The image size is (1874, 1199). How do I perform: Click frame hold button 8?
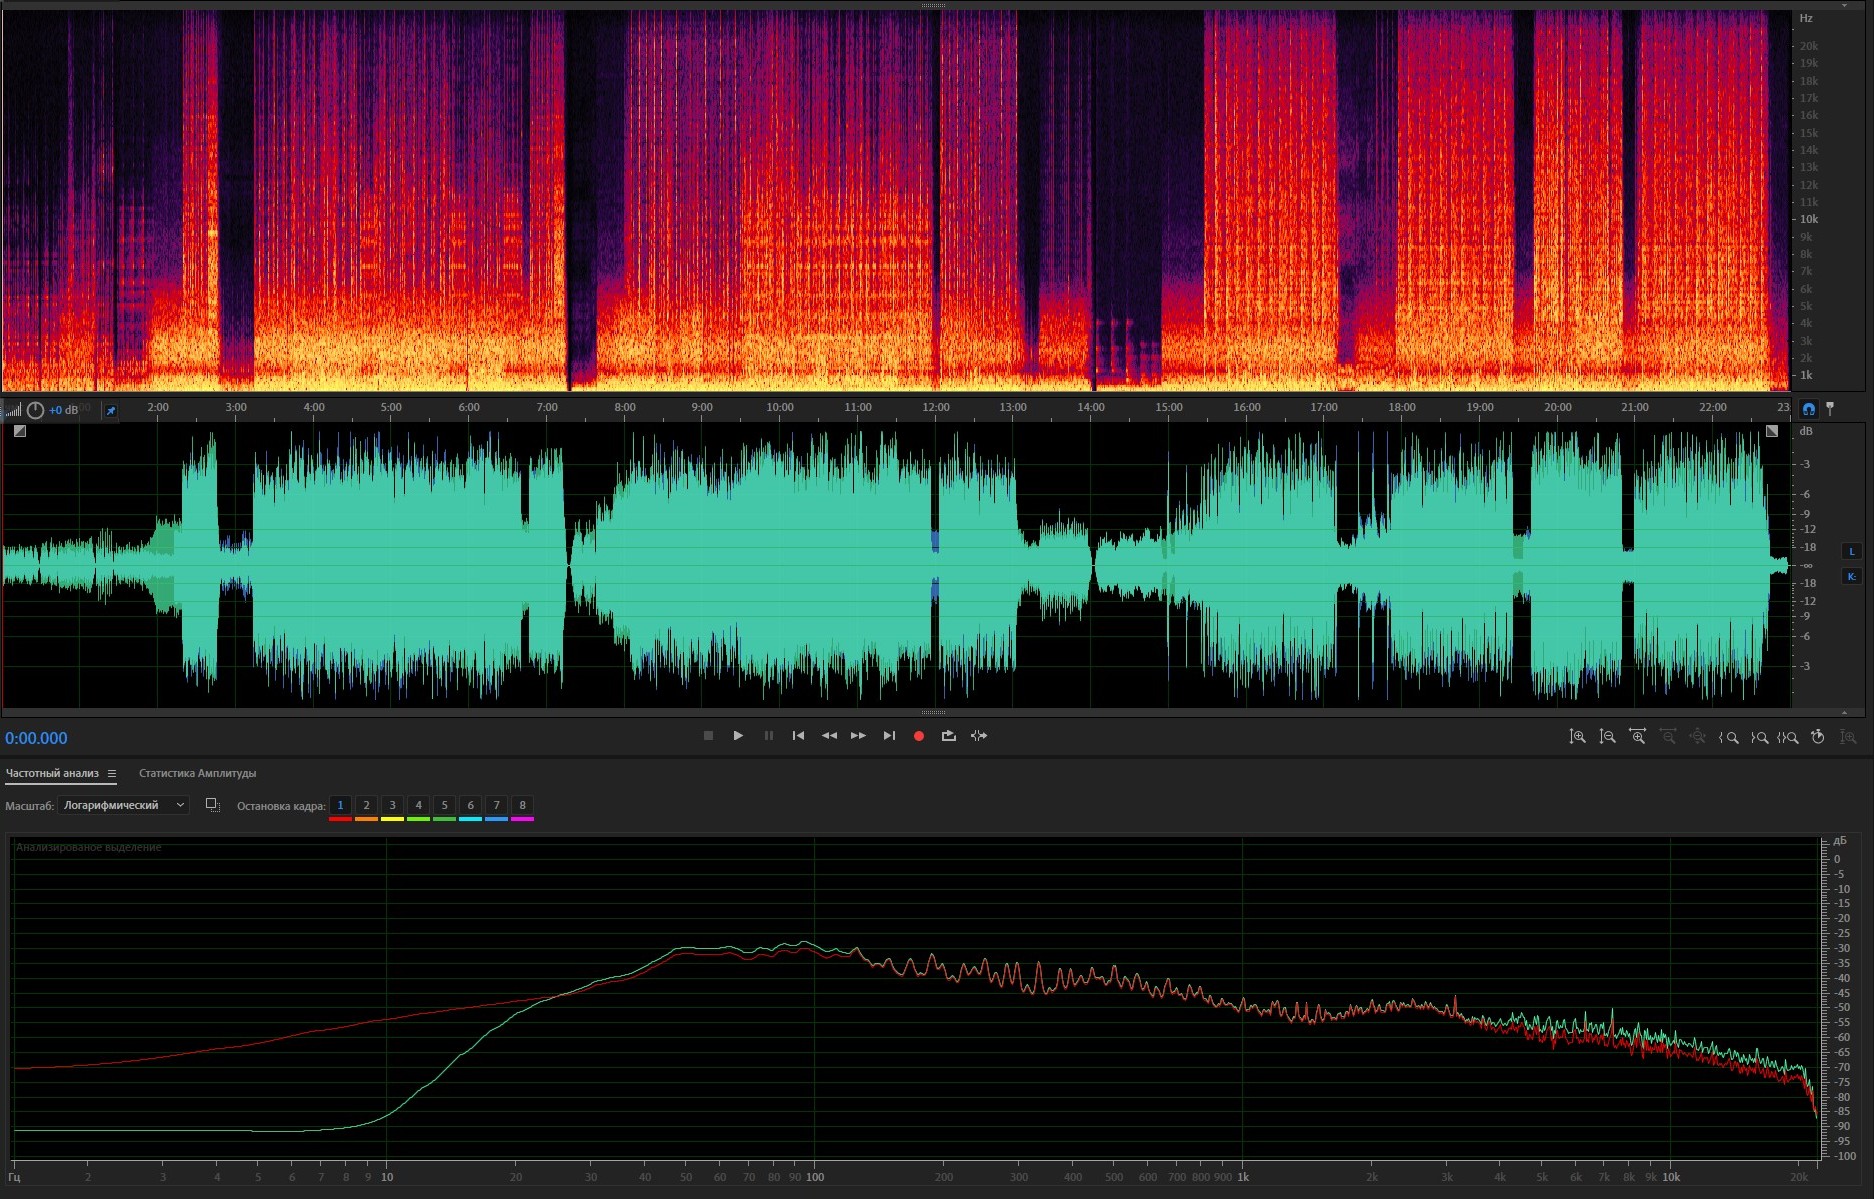coord(522,805)
